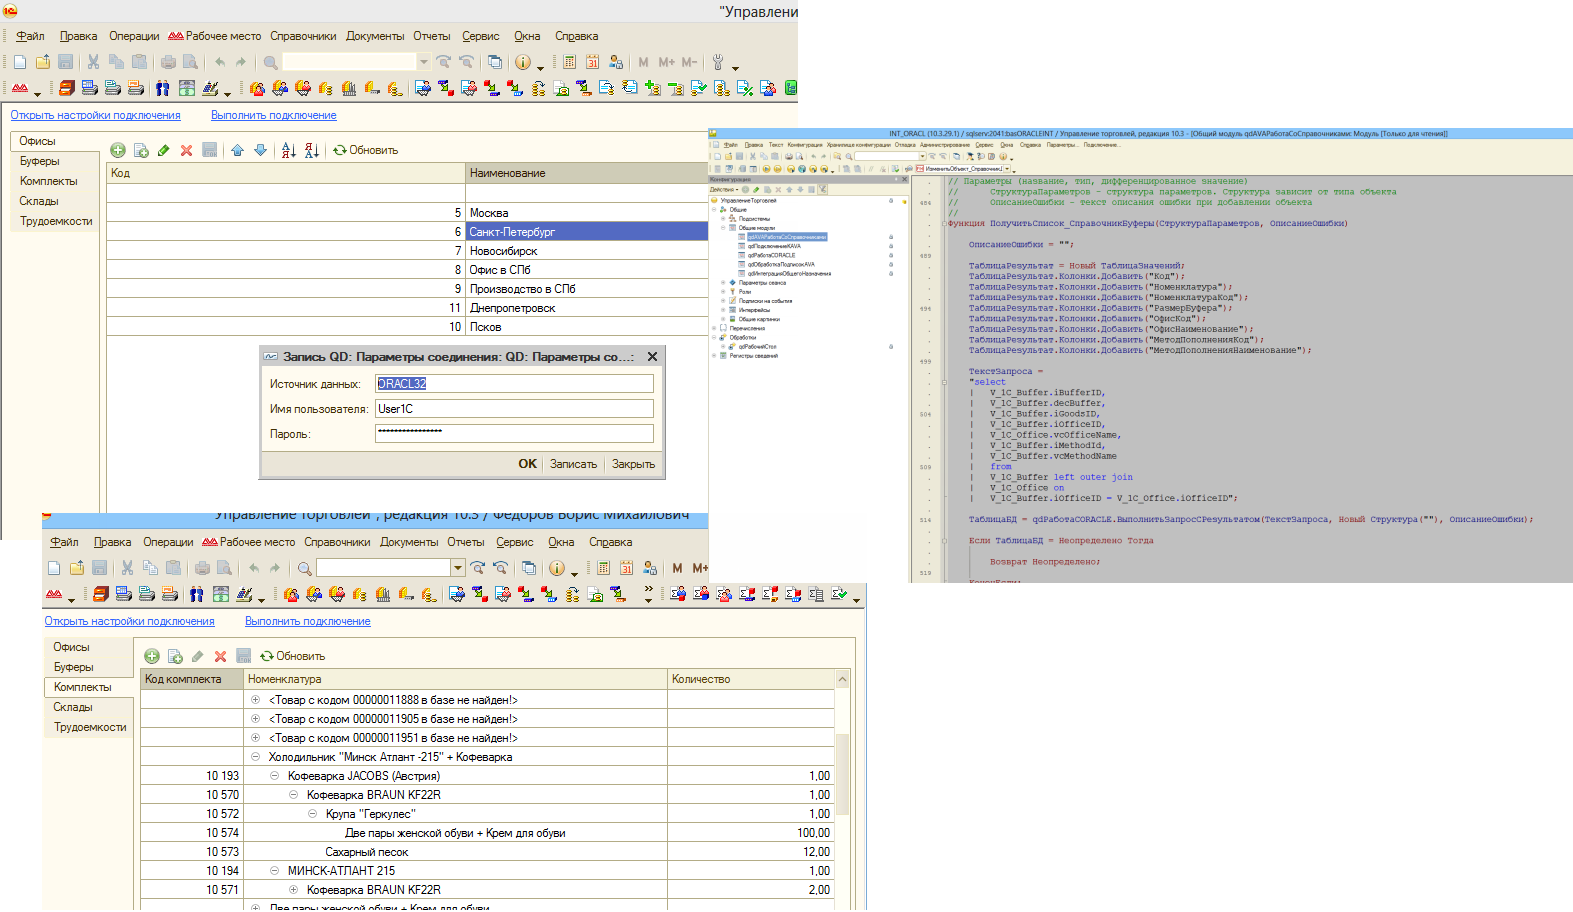This screenshot has width=1573, height=912.
Task: Open Справочники menu in Офисы window
Action: click(x=303, y=36)
